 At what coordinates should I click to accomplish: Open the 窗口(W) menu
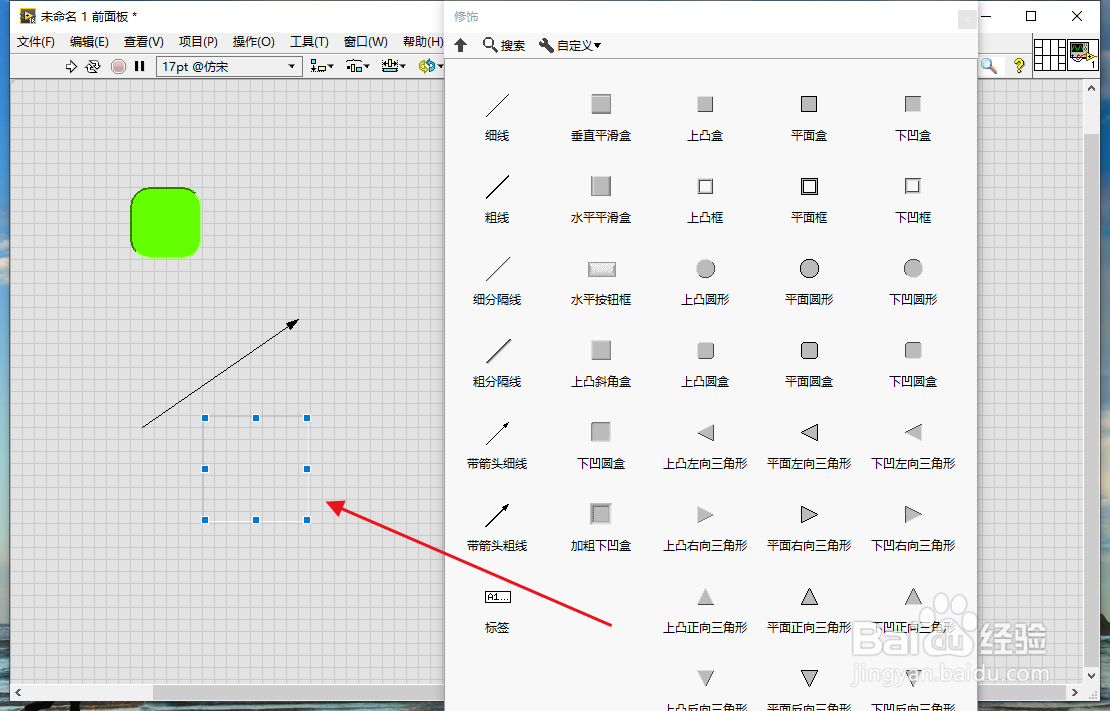(365, 42)
